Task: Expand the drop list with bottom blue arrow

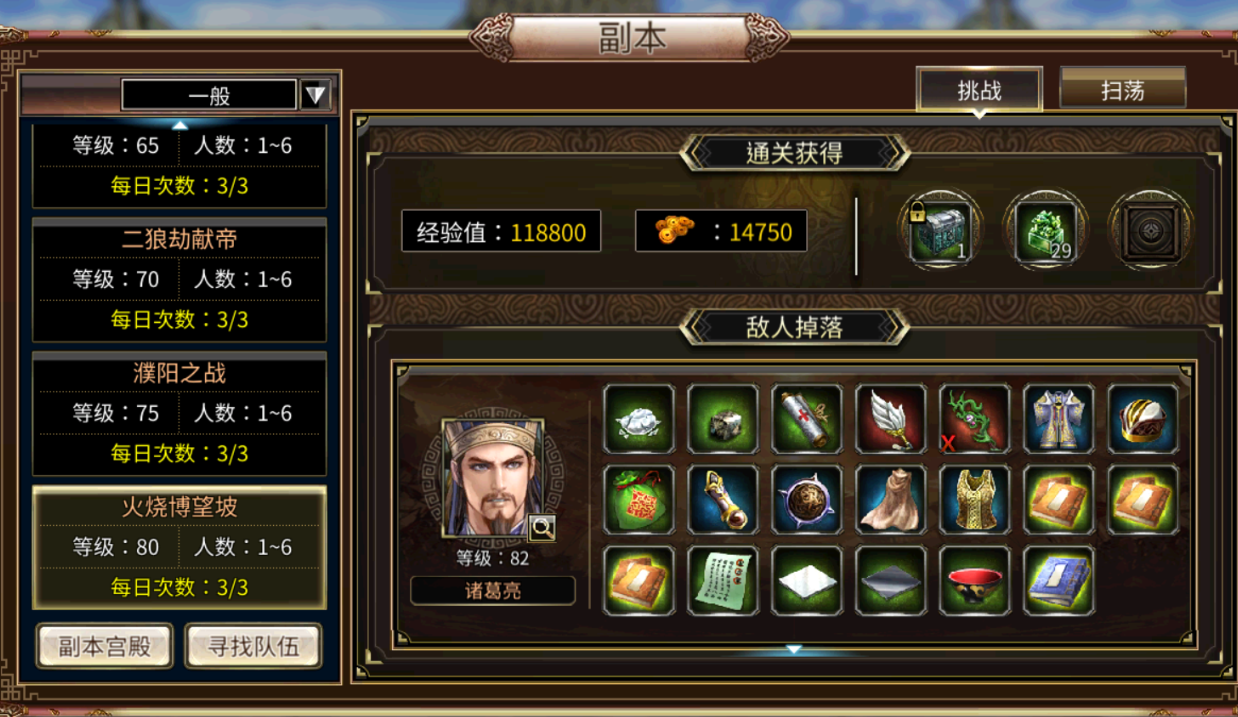Action: point(793,650)
